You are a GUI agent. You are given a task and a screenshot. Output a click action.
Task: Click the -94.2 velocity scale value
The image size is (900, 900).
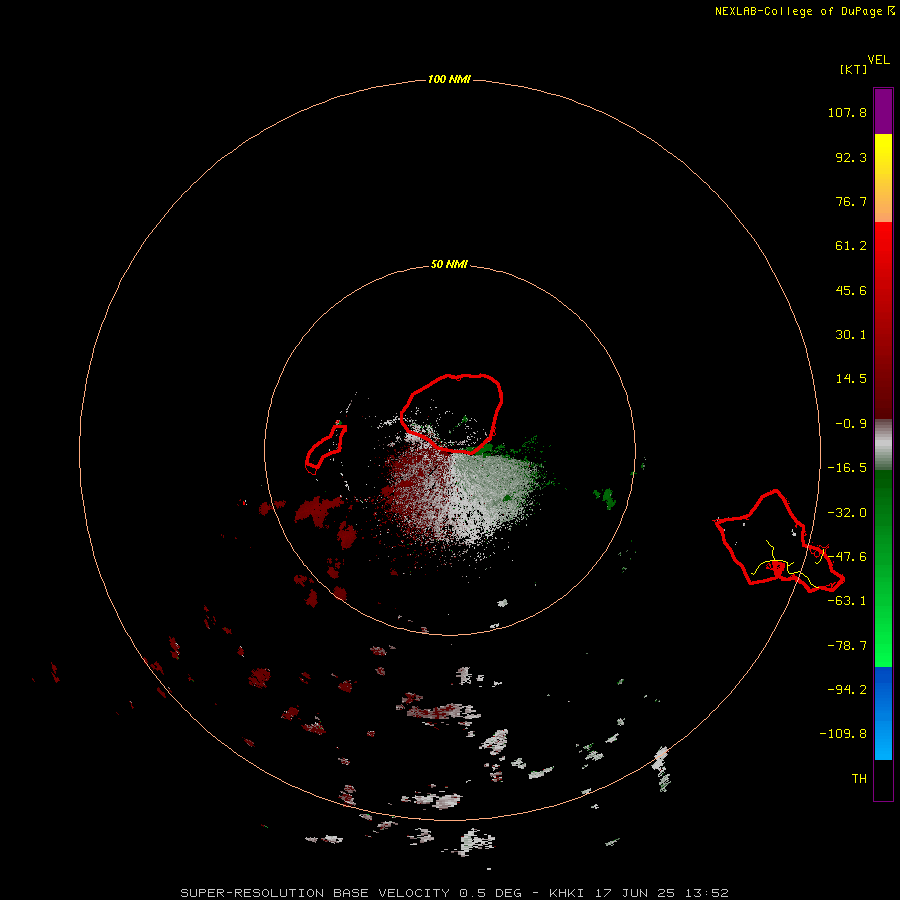(847, 689)
